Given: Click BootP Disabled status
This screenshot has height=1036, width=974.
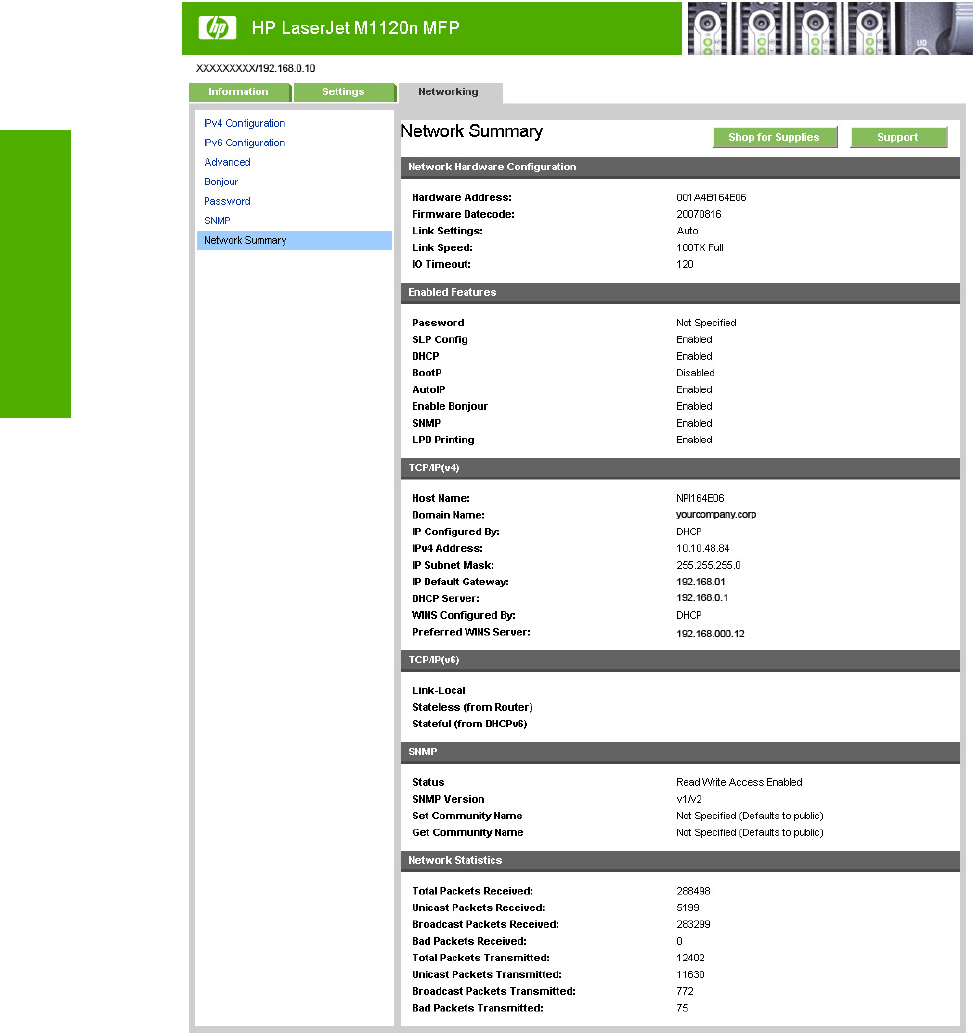Looking at the screenshot, I should [x=695, y=373].
